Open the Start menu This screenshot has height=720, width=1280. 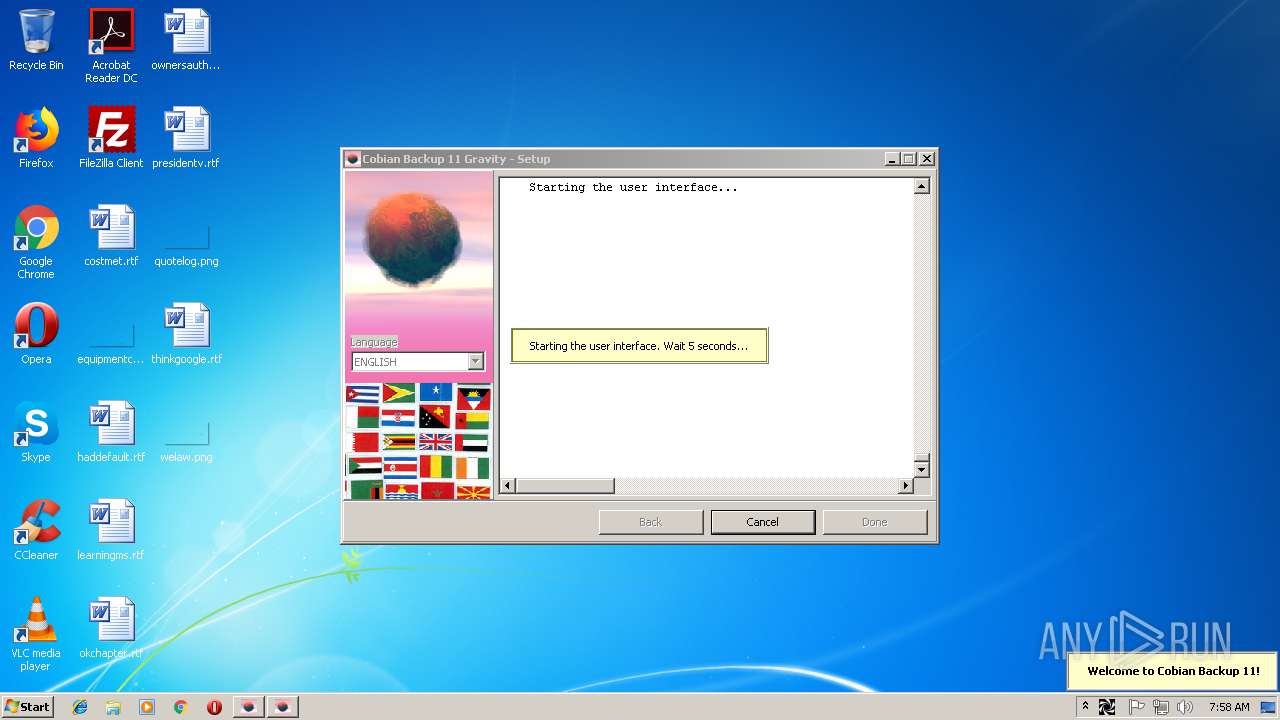coord(28,707)
